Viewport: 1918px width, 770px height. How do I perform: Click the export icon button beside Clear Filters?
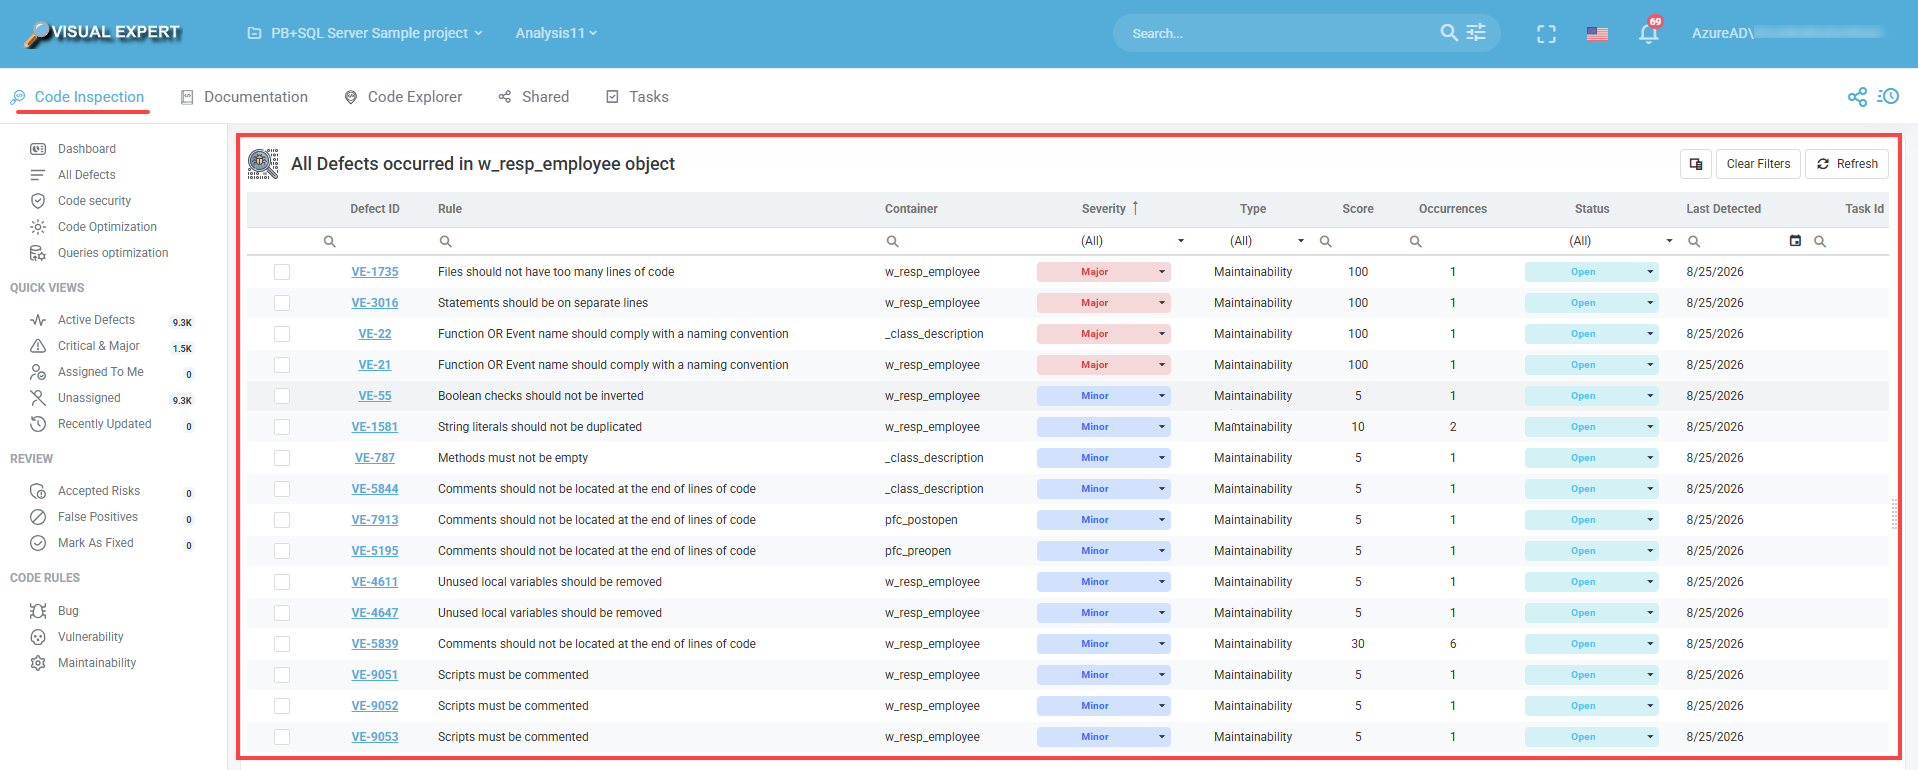coord(1696,164)
